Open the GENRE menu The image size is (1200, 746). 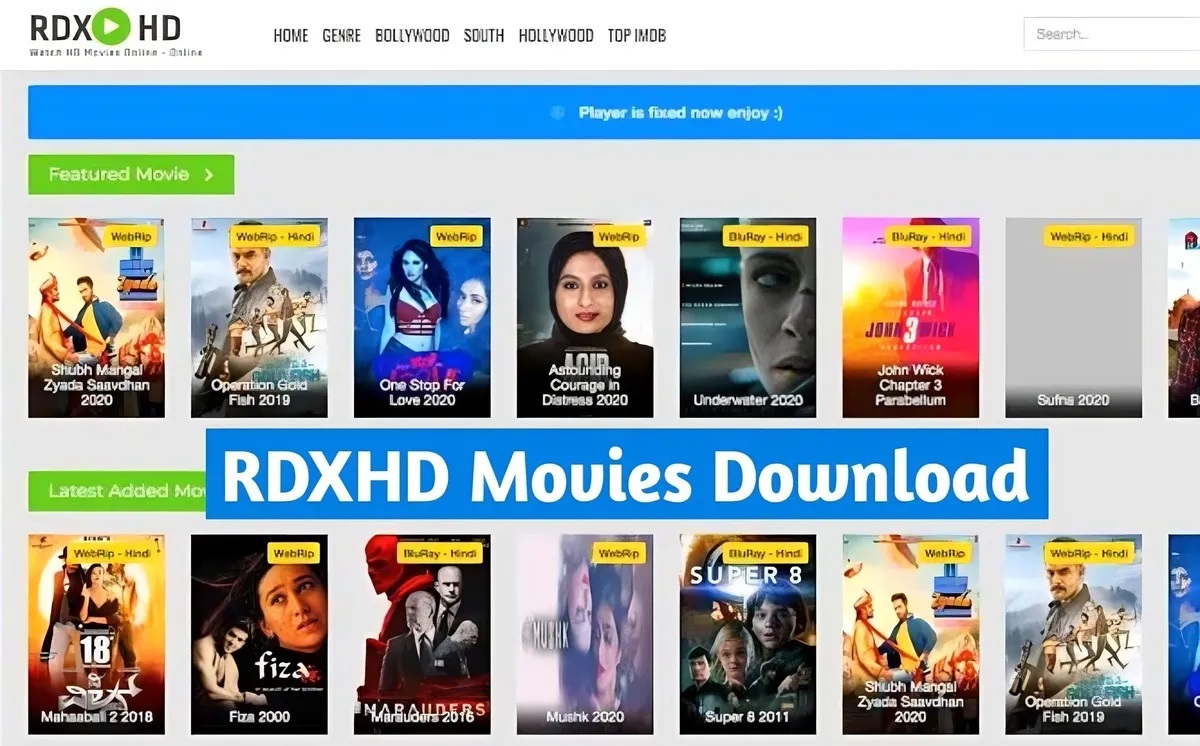pyautogui.click(x=342, y=36)
